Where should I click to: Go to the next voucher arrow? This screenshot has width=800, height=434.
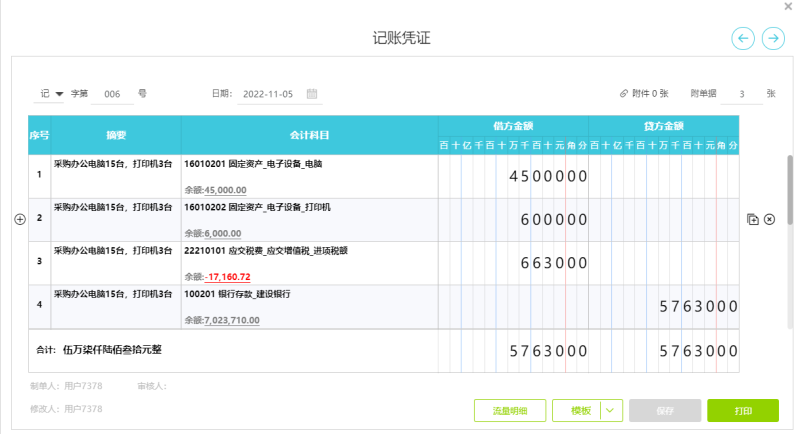coord(773,38)
